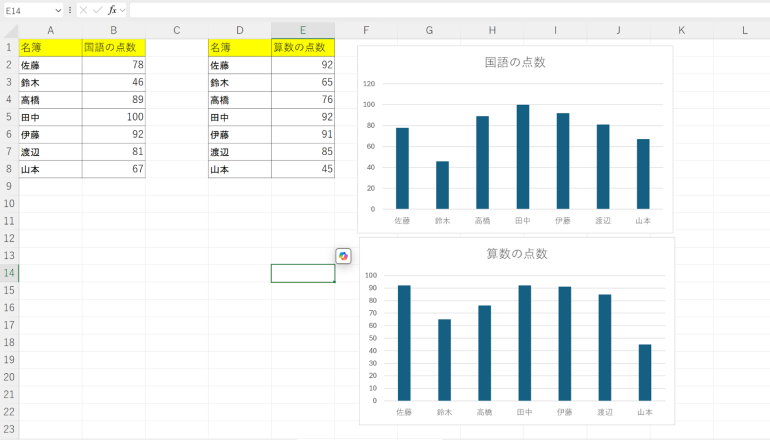The height and width of the screenshot is (440, 770).
Task: Click the Enter checkmark icon in the formula bar
Action: click(x=98, y=10)
